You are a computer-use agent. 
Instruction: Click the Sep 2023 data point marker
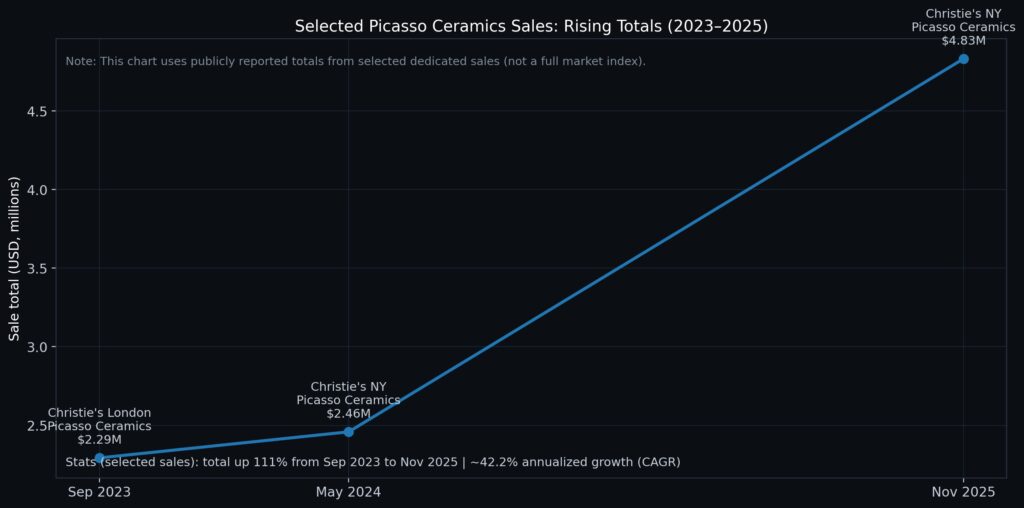(99, 458)
